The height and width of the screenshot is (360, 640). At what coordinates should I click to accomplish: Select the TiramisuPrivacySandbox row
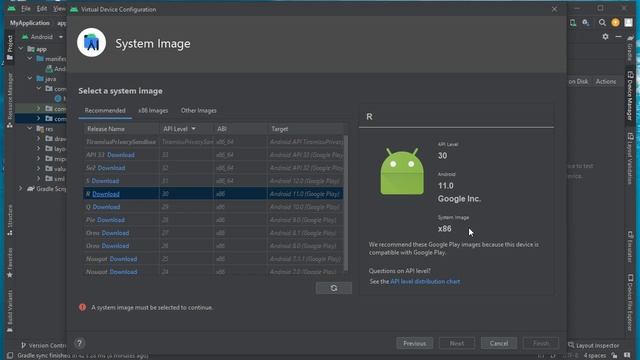213,142
